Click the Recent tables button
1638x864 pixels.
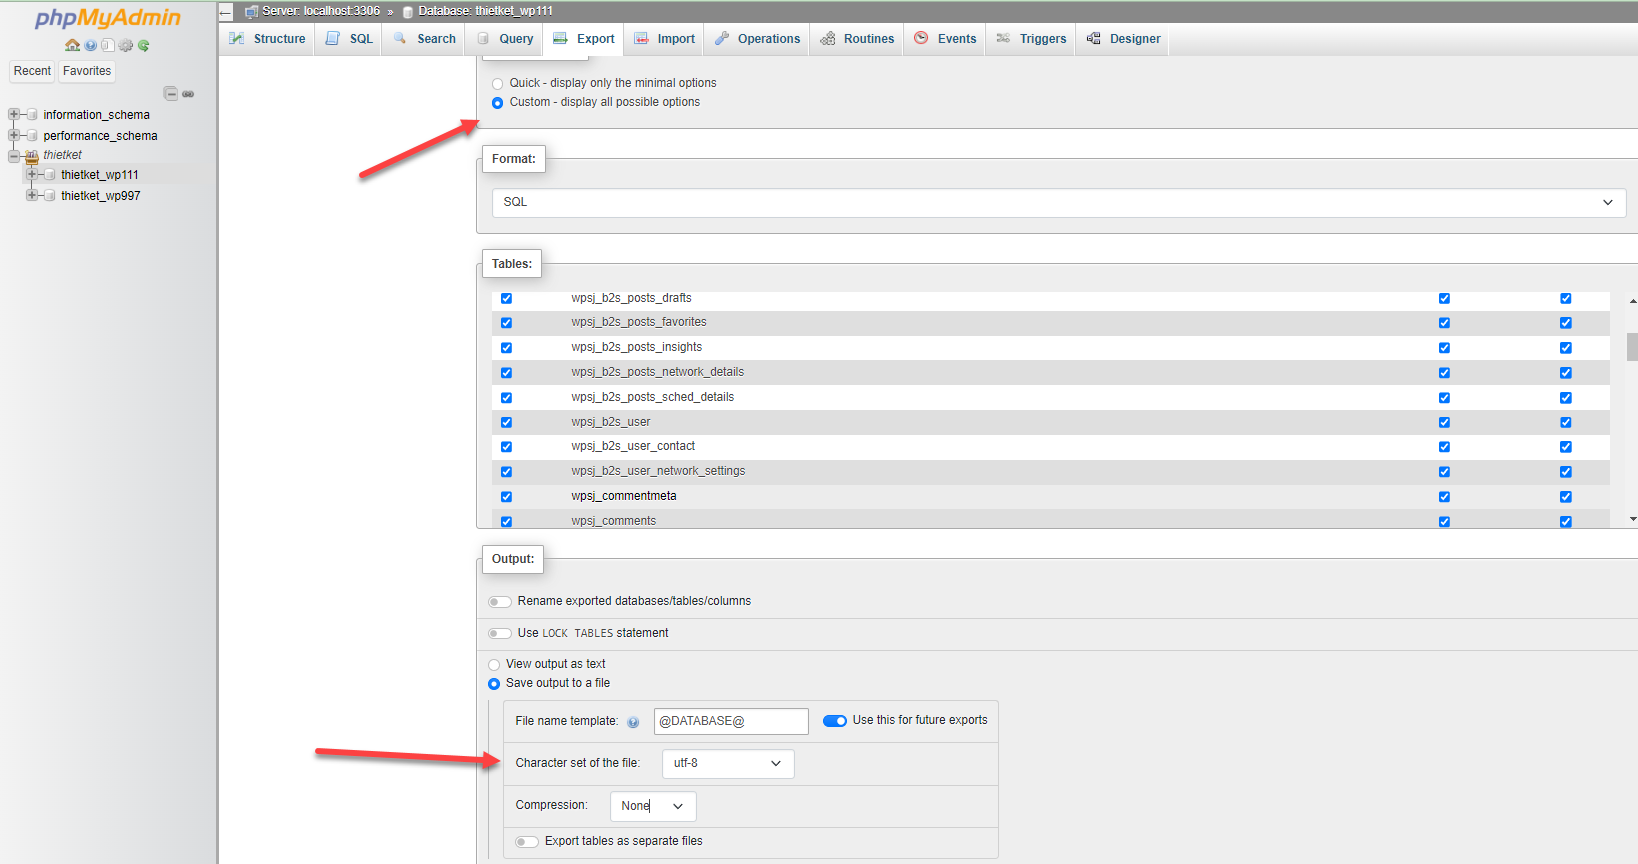click(32, 71)
